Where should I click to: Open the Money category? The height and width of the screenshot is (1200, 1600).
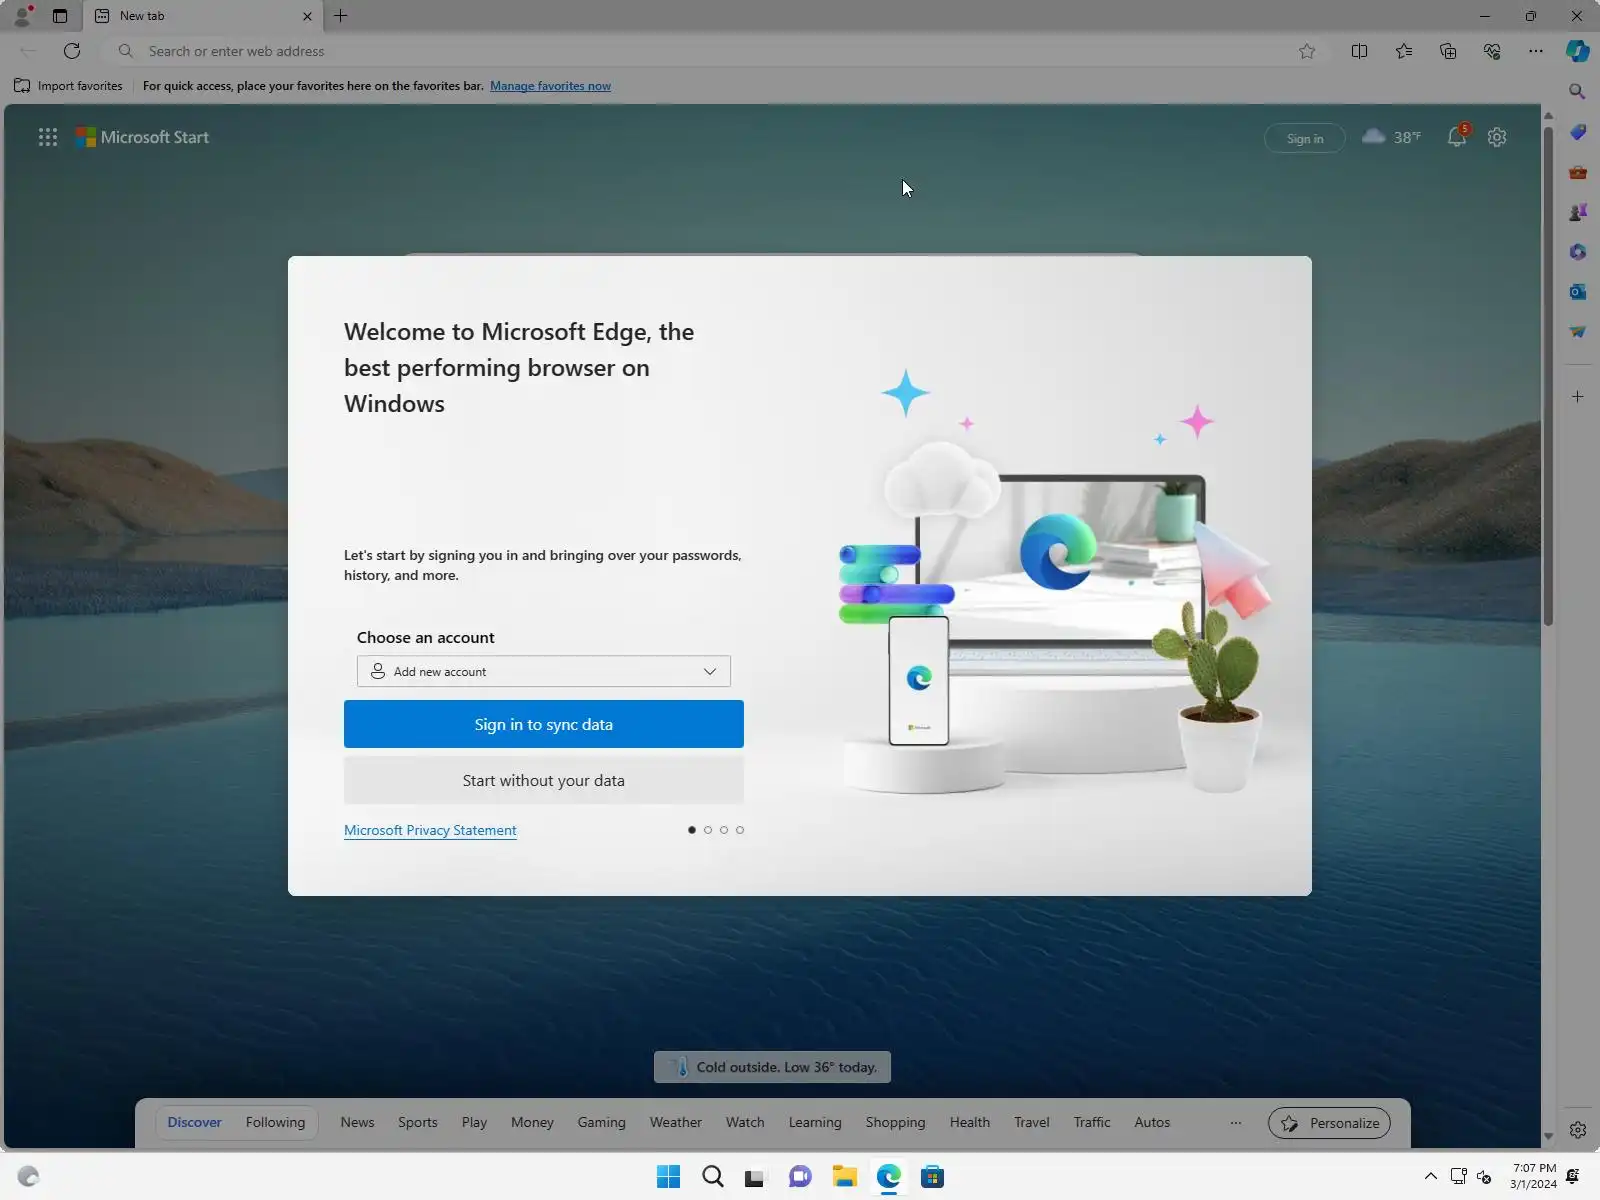(532, 1123)
